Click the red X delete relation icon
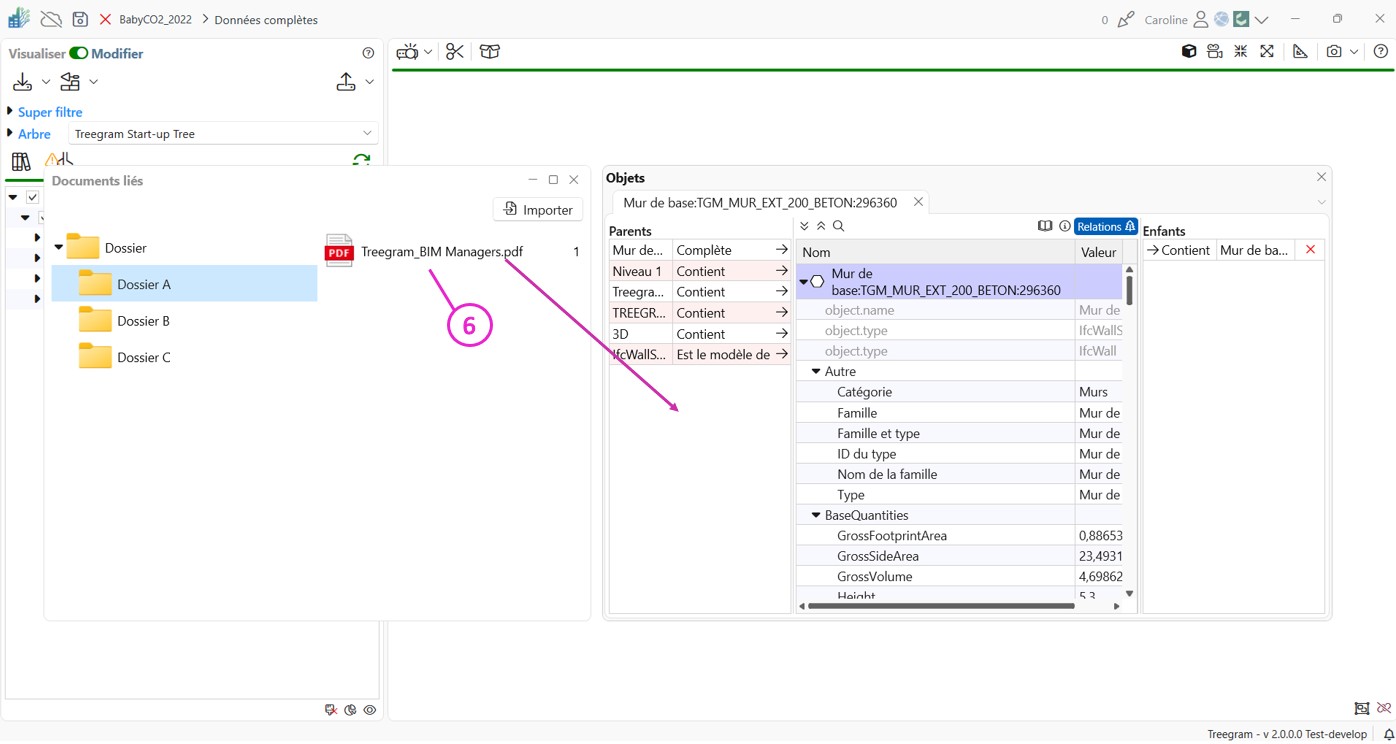Viewport: 1396px width, 744px height. click(x=1310, y=250)
